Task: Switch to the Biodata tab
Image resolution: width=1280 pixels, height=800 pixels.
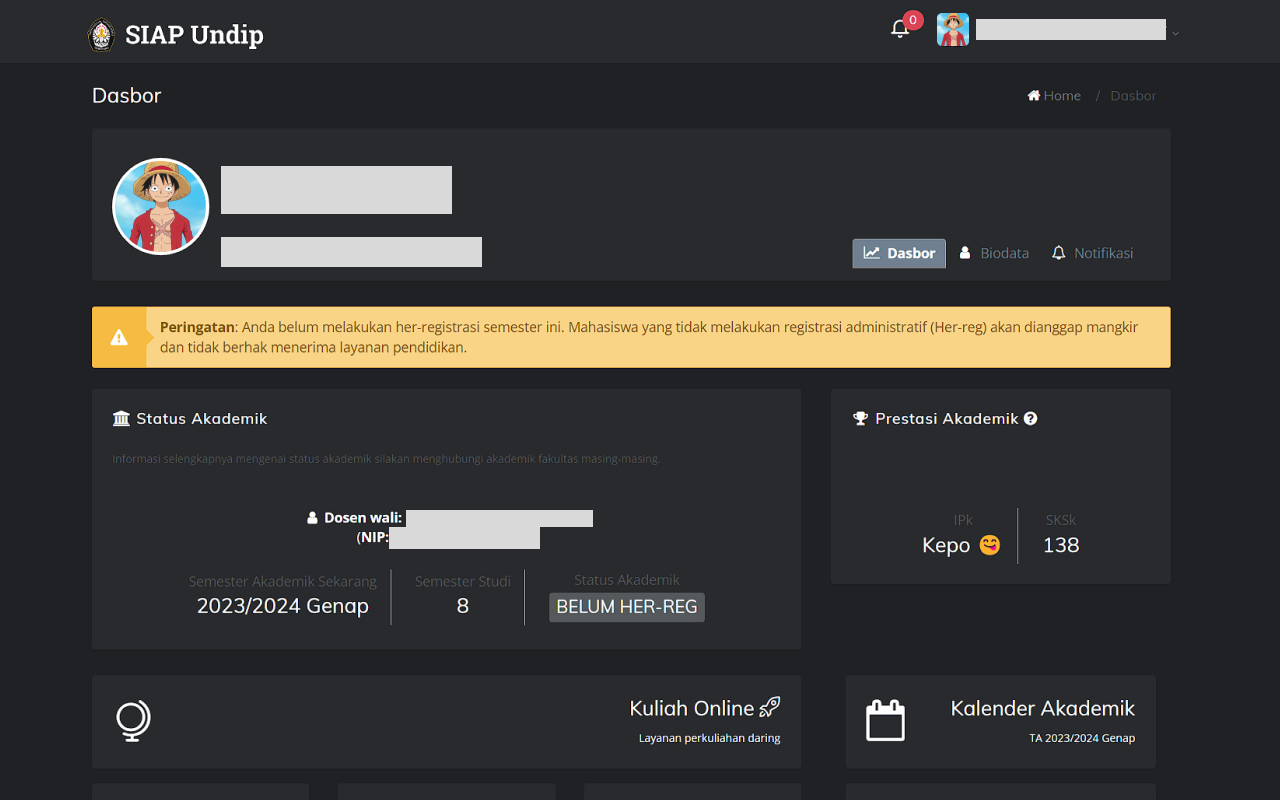Action: click(994, 253)
